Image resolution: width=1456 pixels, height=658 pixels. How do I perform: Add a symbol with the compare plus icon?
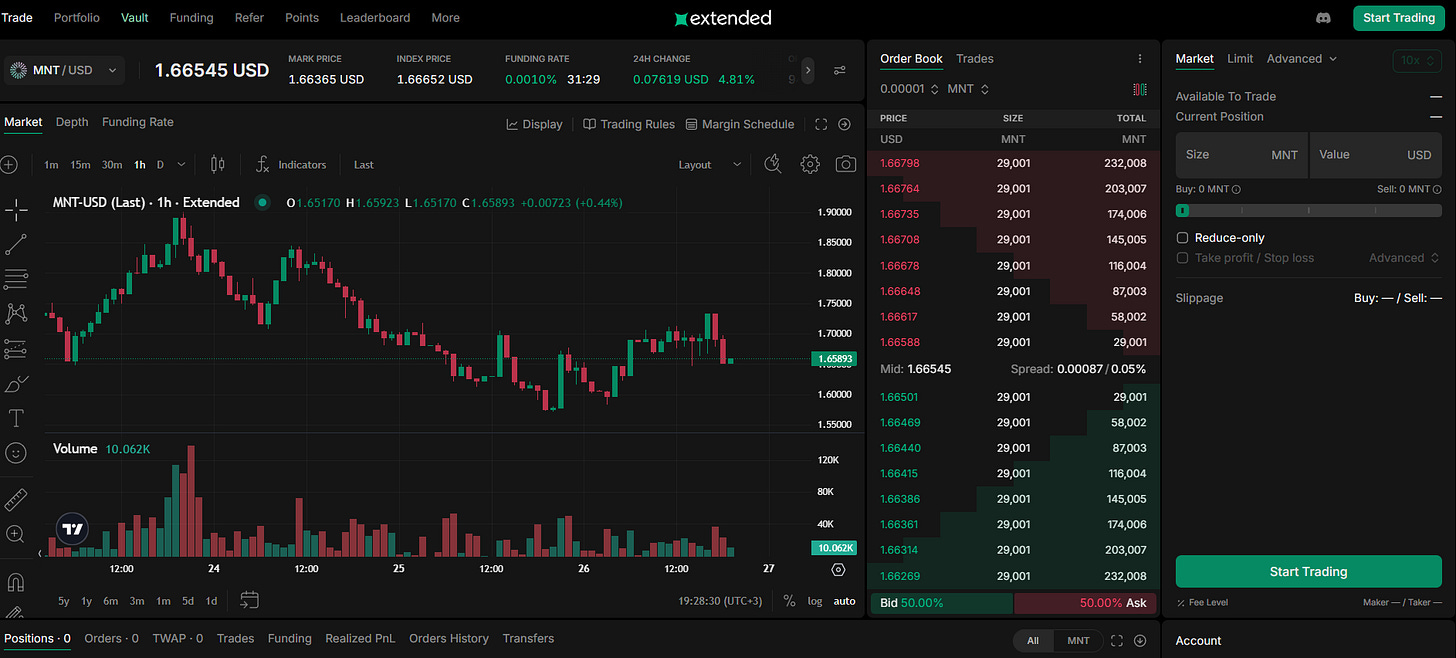coord(9,164)
